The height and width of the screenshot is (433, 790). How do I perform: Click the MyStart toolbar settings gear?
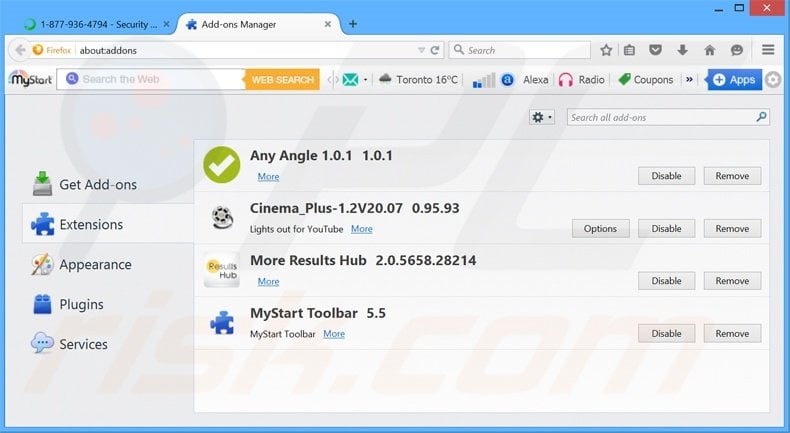pos(773,80)
